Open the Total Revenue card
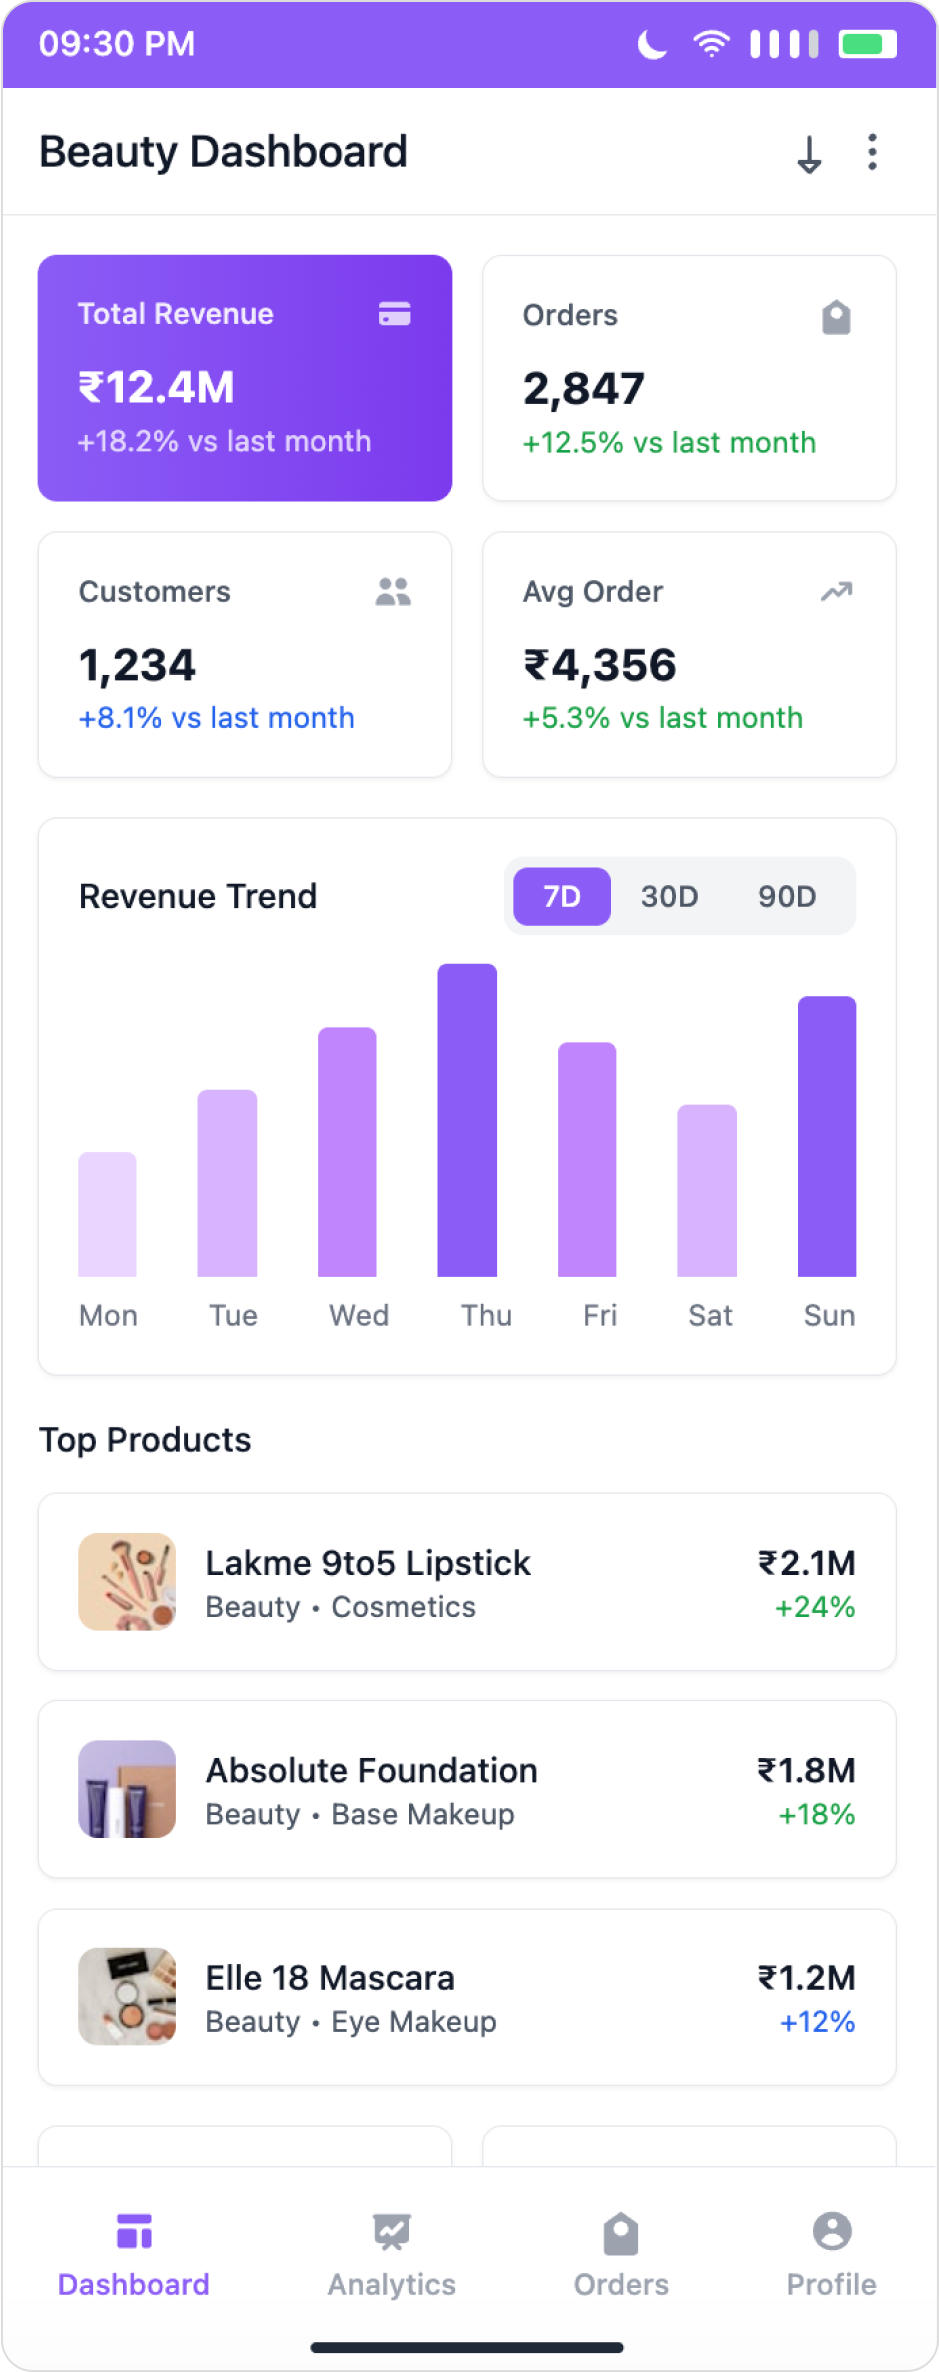This screenshot has width=939, height=2372. [245, 378]
